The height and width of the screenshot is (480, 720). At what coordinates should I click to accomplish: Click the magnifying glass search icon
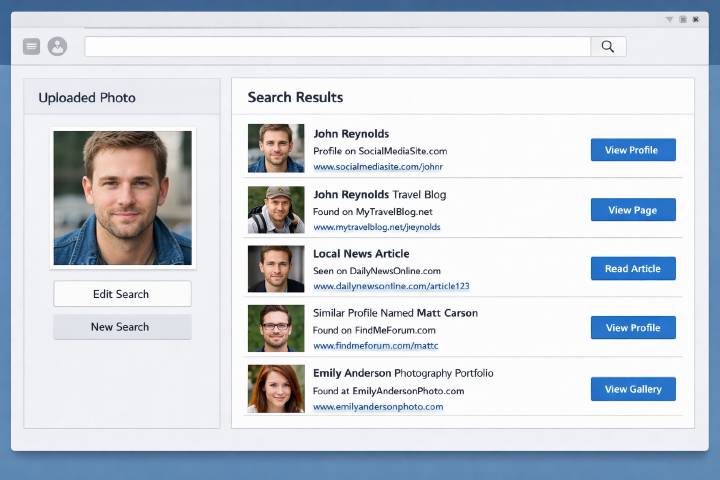tap(608, 46)
